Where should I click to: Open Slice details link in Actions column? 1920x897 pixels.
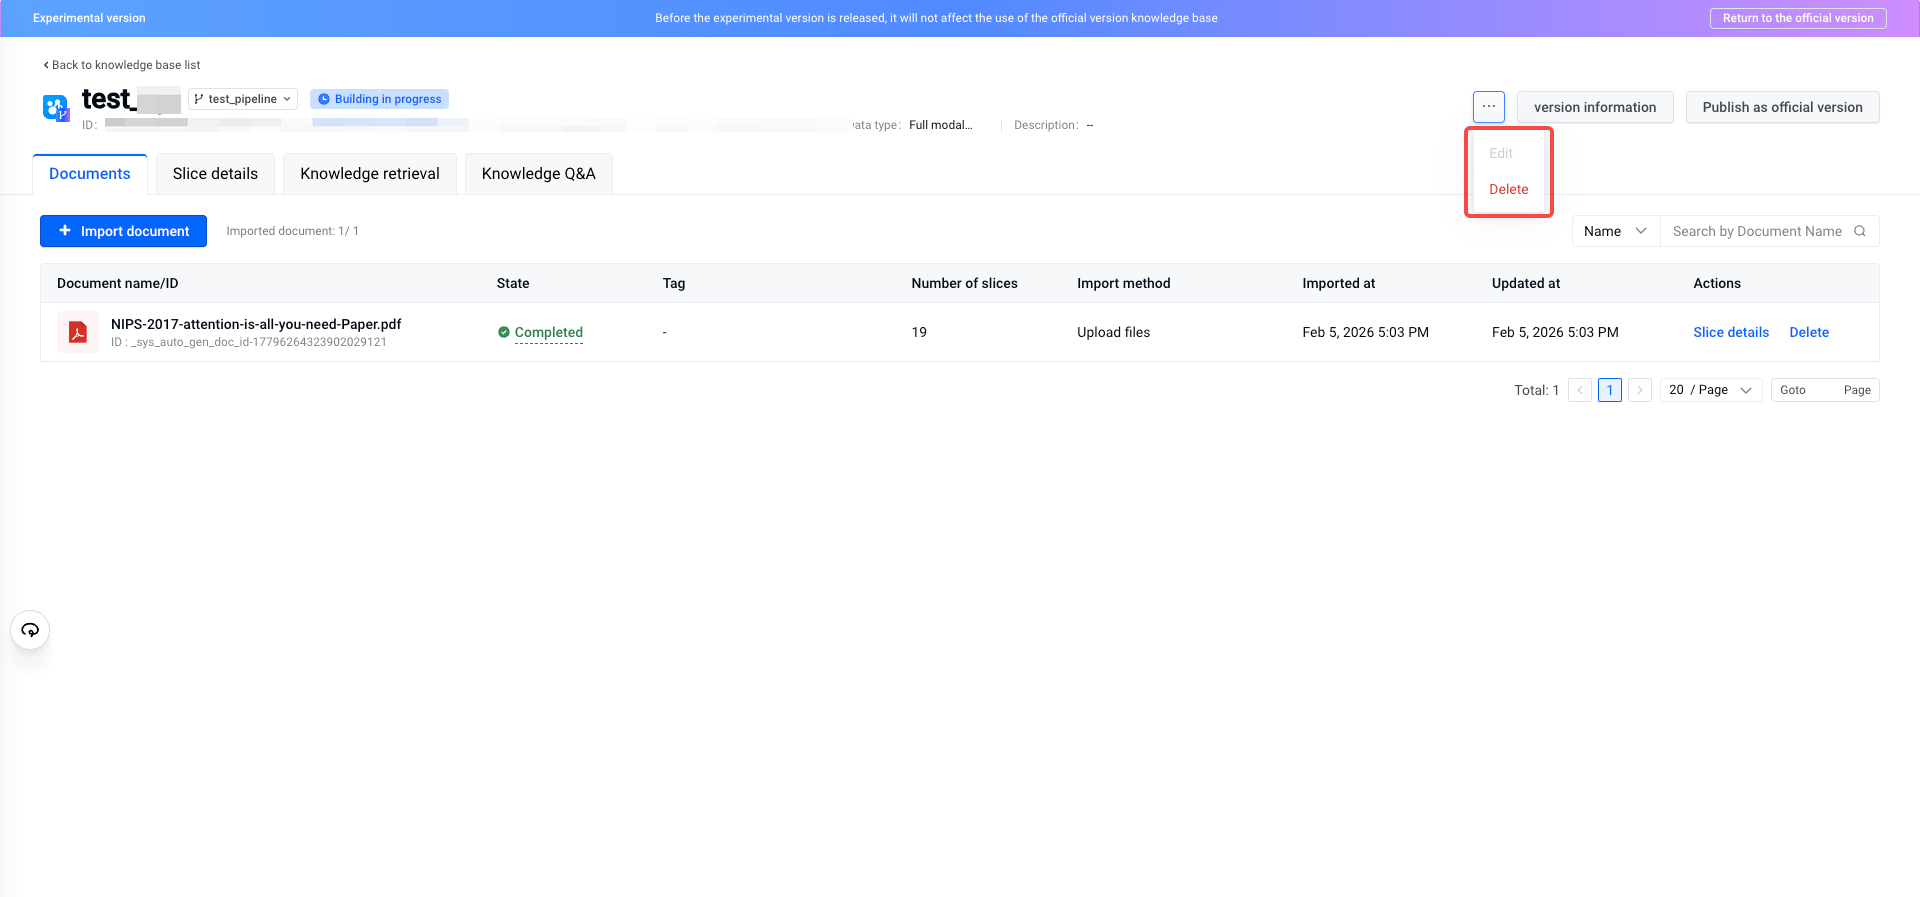[1730, 332]
